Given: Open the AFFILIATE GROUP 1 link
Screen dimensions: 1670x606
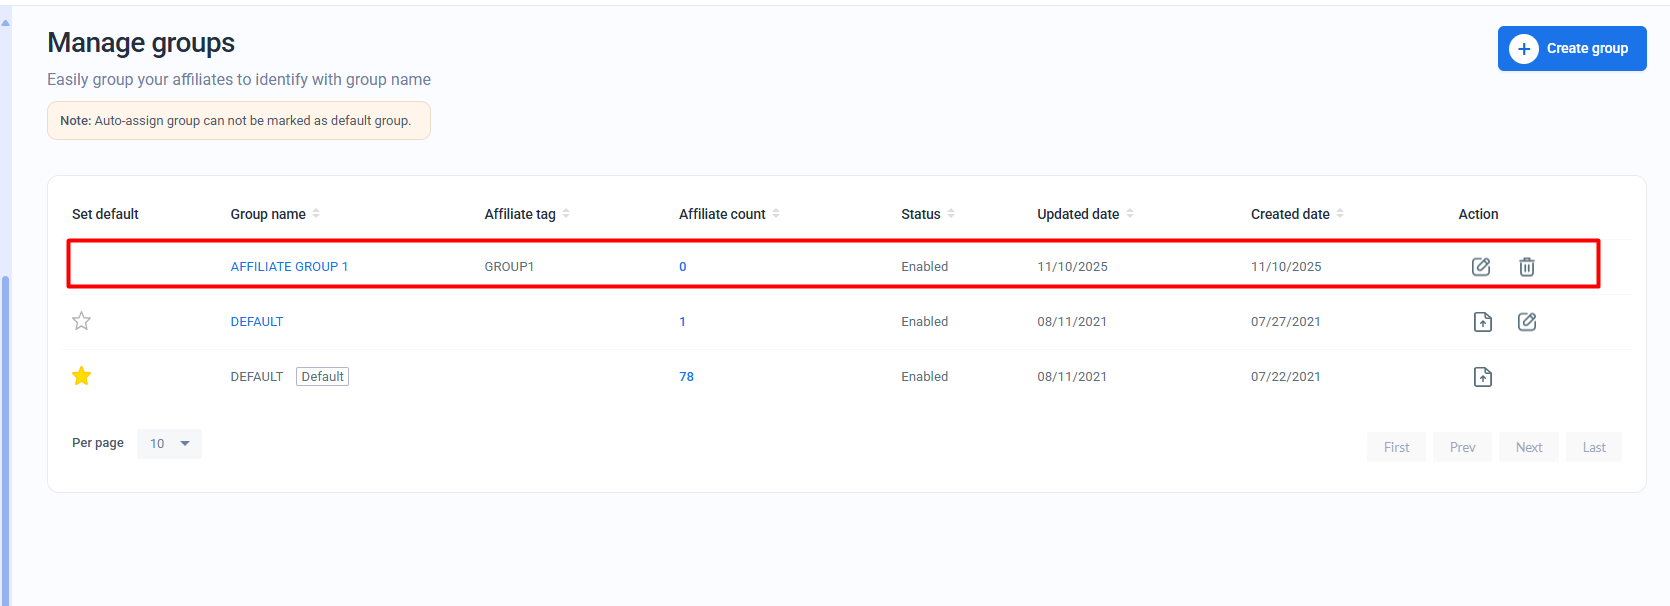Looking at the screenshot, I should [x=289, y=267].
